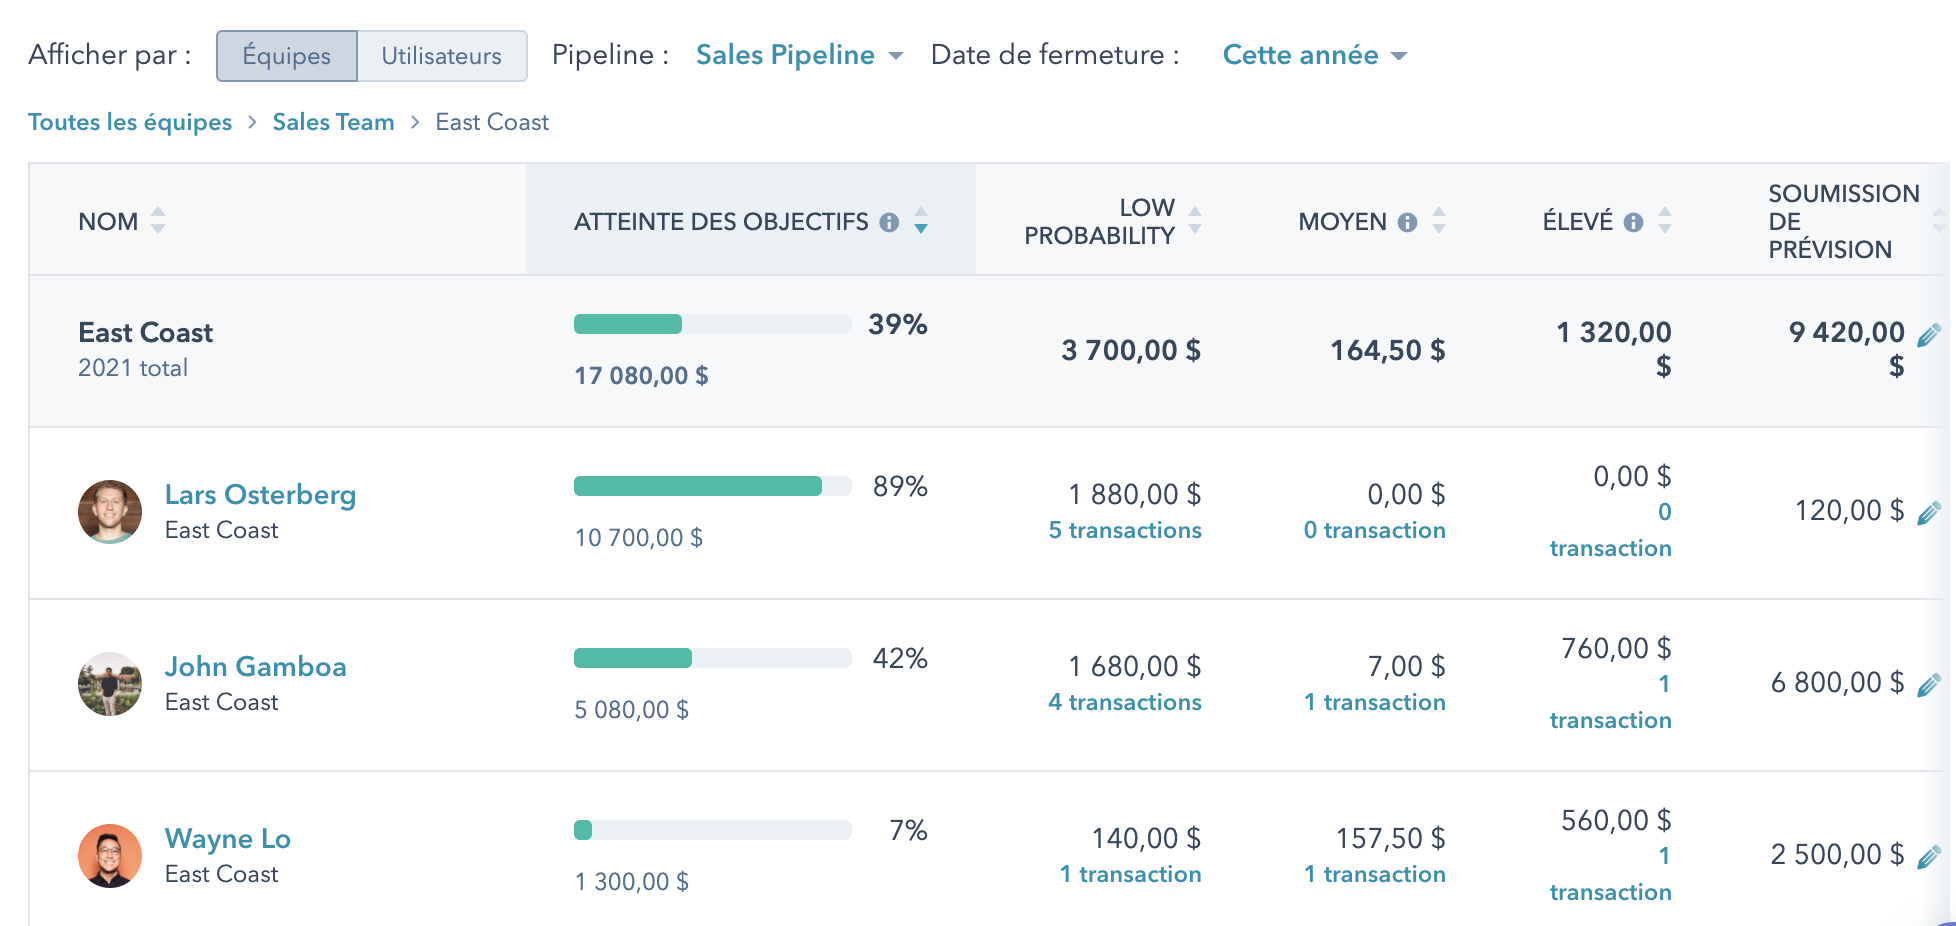View Wayne Lo's Moyen 1 transaction
The height and width of the screenshot is (926, 1956).
pyautogui.click(x=1375, y=874)
